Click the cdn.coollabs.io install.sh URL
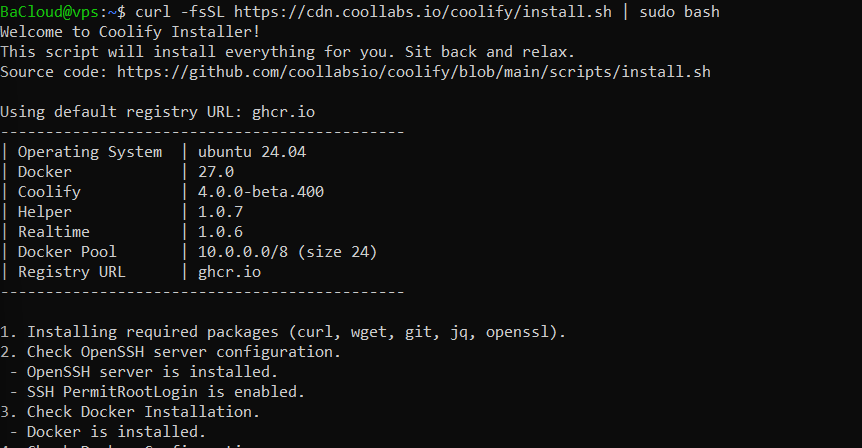The width and height of the screenshot is (862, 448). coord(423,12)
